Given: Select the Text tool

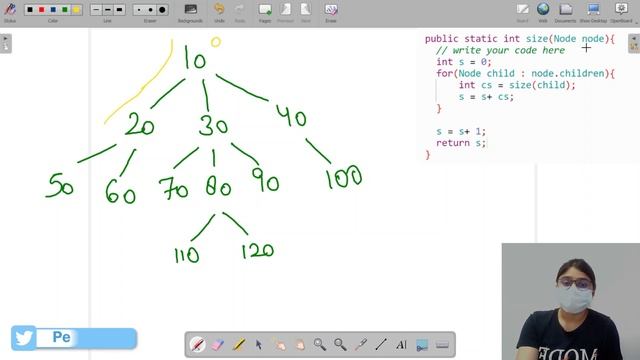Looking at the screenshot, I should tap(401, 344).
